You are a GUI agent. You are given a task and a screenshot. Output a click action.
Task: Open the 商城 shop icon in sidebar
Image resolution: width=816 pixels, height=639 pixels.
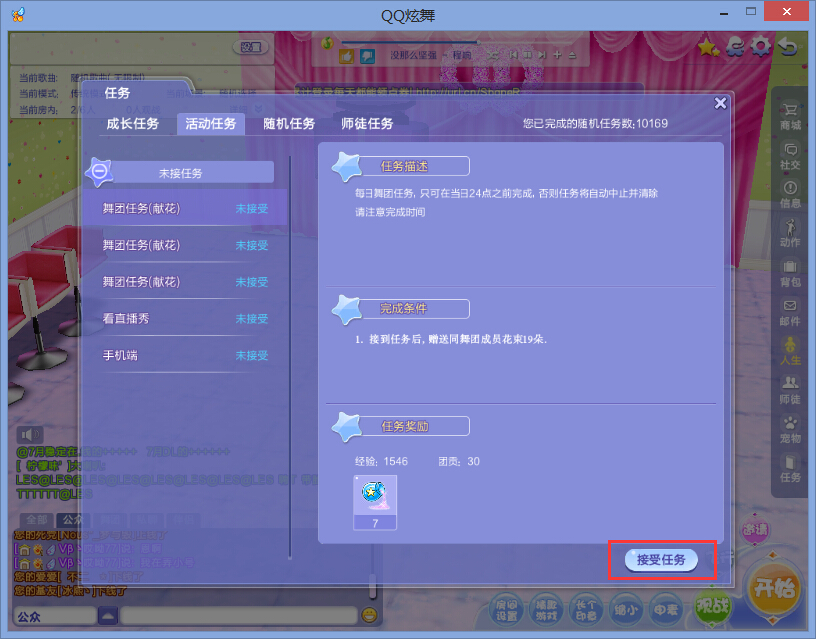point(790,116)
